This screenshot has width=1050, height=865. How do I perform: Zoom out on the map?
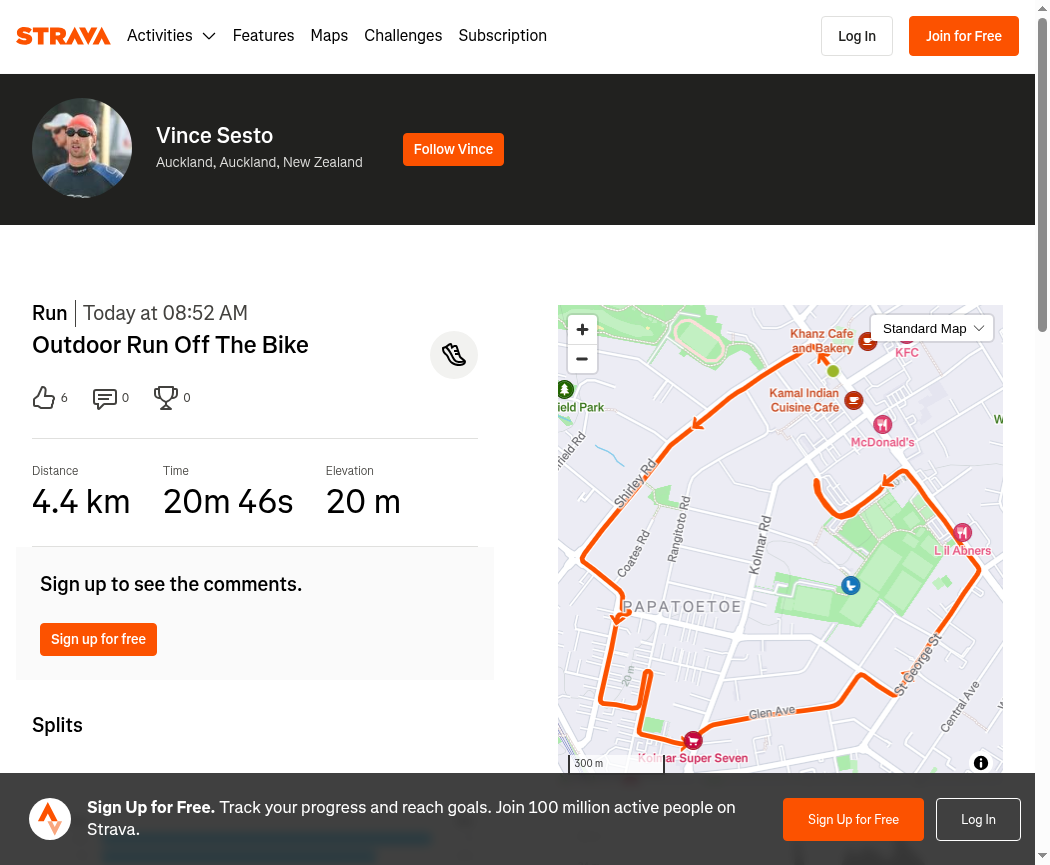[x=582, y=359]
